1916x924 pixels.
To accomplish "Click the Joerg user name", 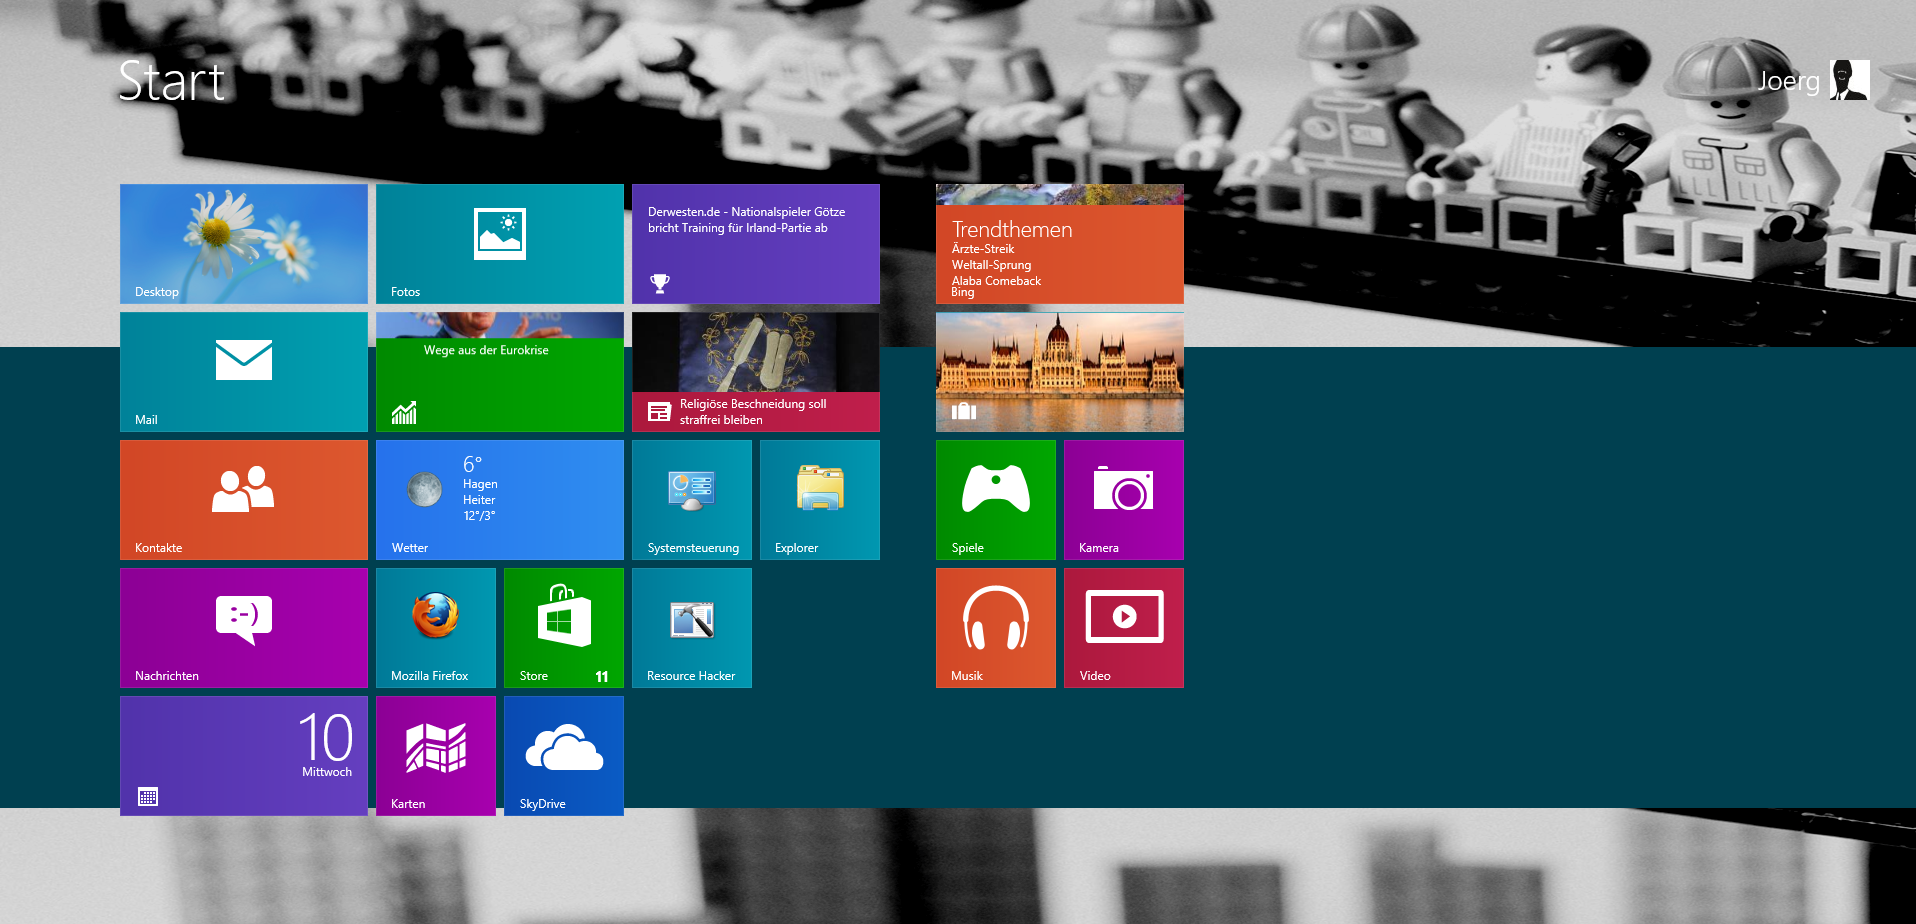I will coord(1789,81).
